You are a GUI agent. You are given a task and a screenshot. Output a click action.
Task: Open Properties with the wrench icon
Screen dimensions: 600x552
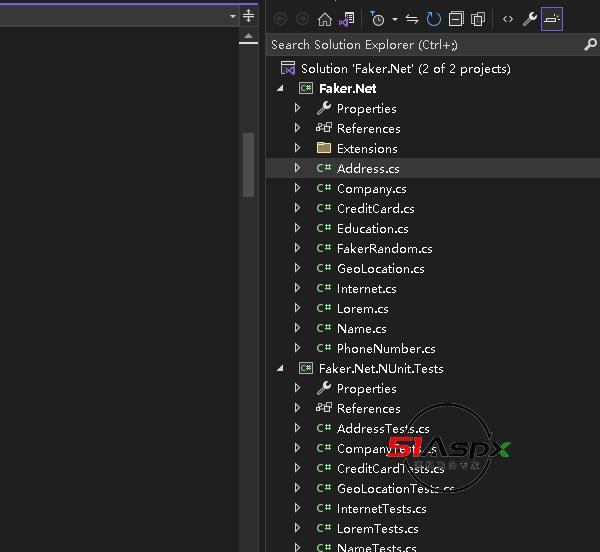[x=530, y=19]
